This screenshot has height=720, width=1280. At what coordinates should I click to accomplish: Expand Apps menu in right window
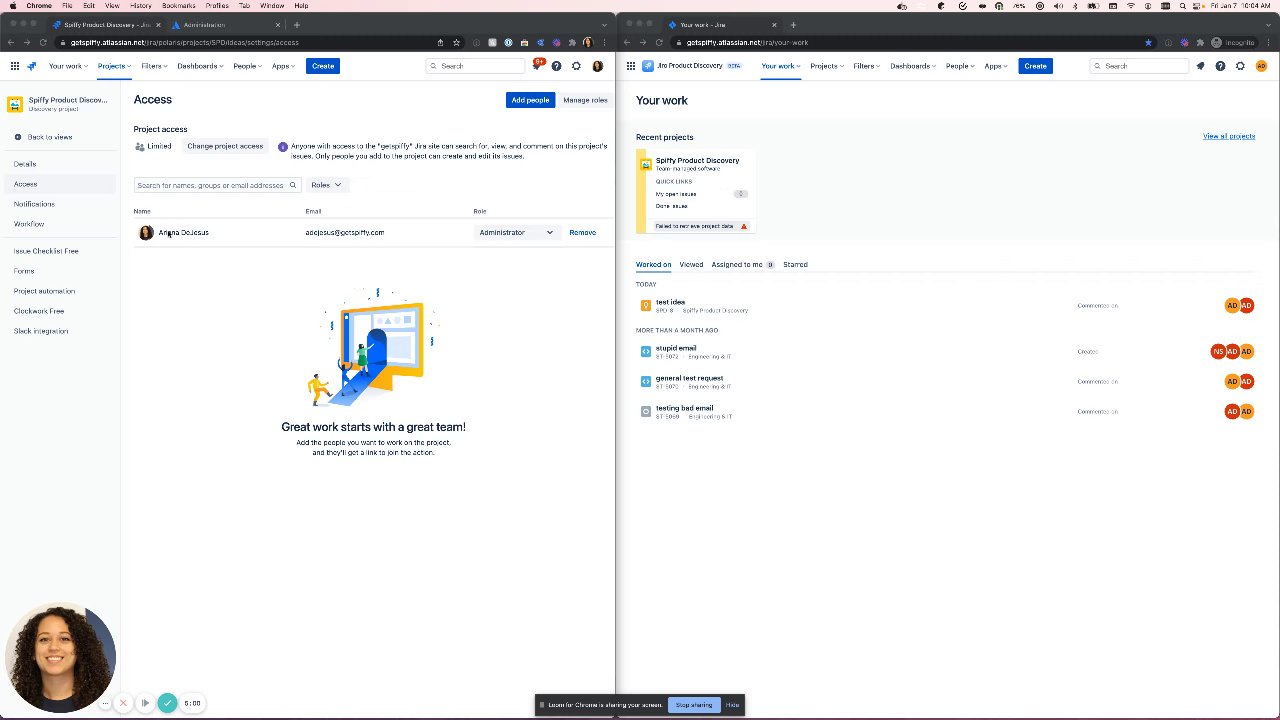[996, 66]
